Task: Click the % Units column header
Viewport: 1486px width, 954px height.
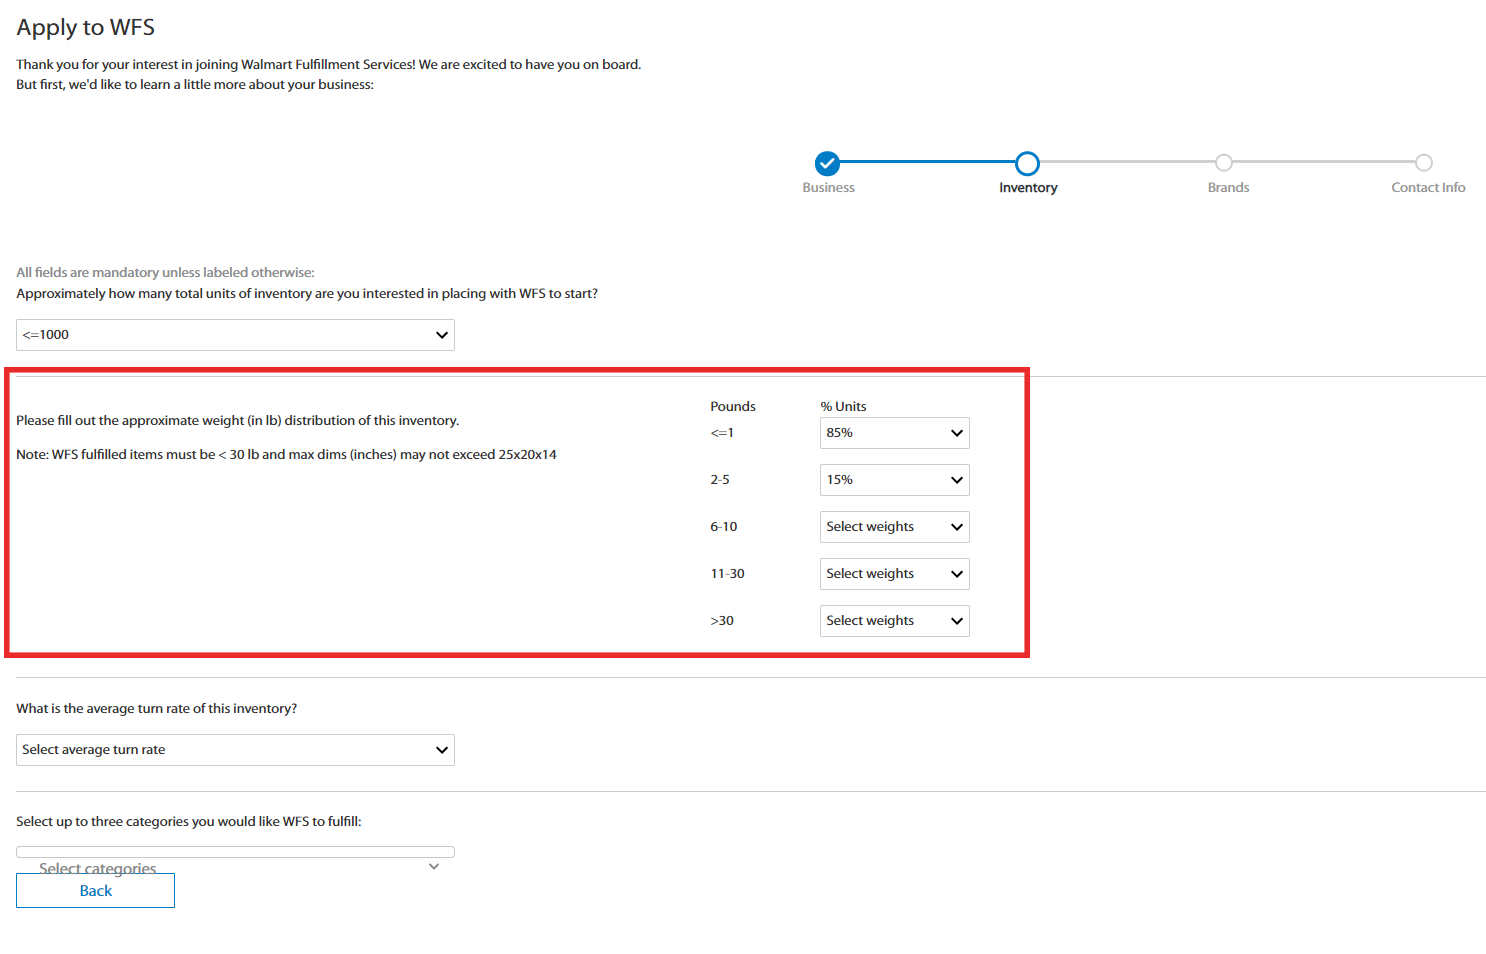Action: point(843,406)
